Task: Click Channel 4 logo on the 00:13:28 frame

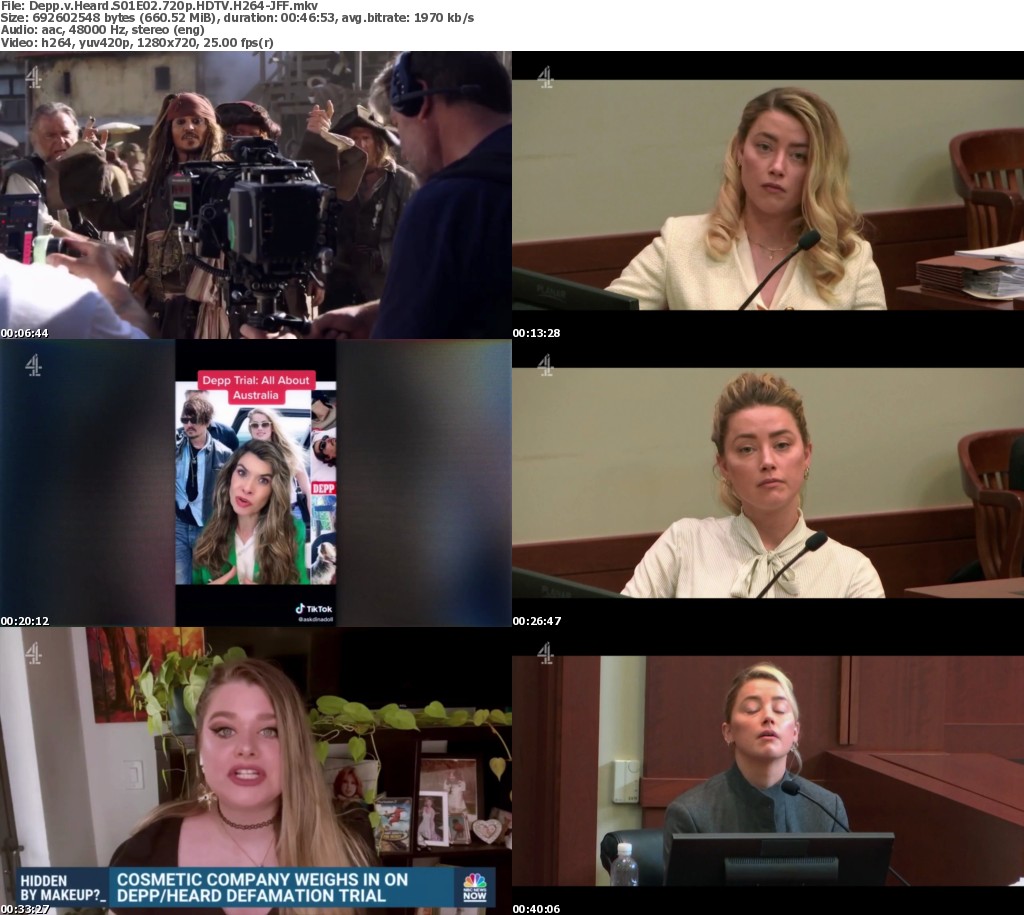Action: point(545,77)
